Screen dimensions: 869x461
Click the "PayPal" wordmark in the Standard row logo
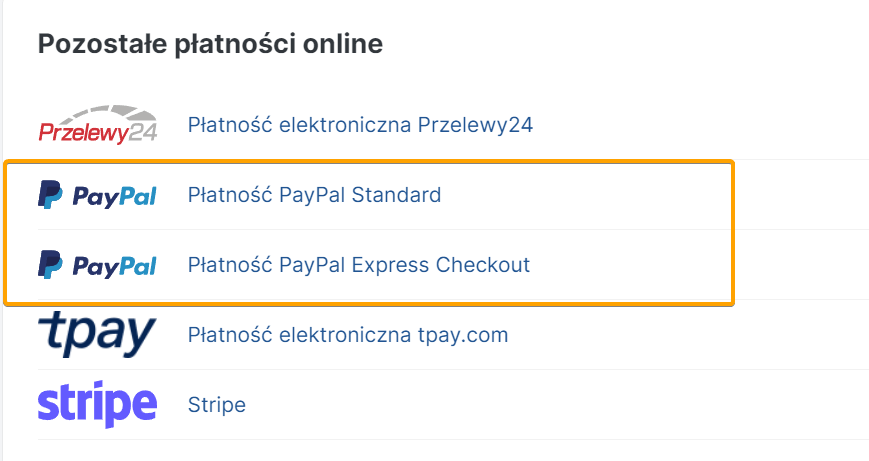coord(113,196)
